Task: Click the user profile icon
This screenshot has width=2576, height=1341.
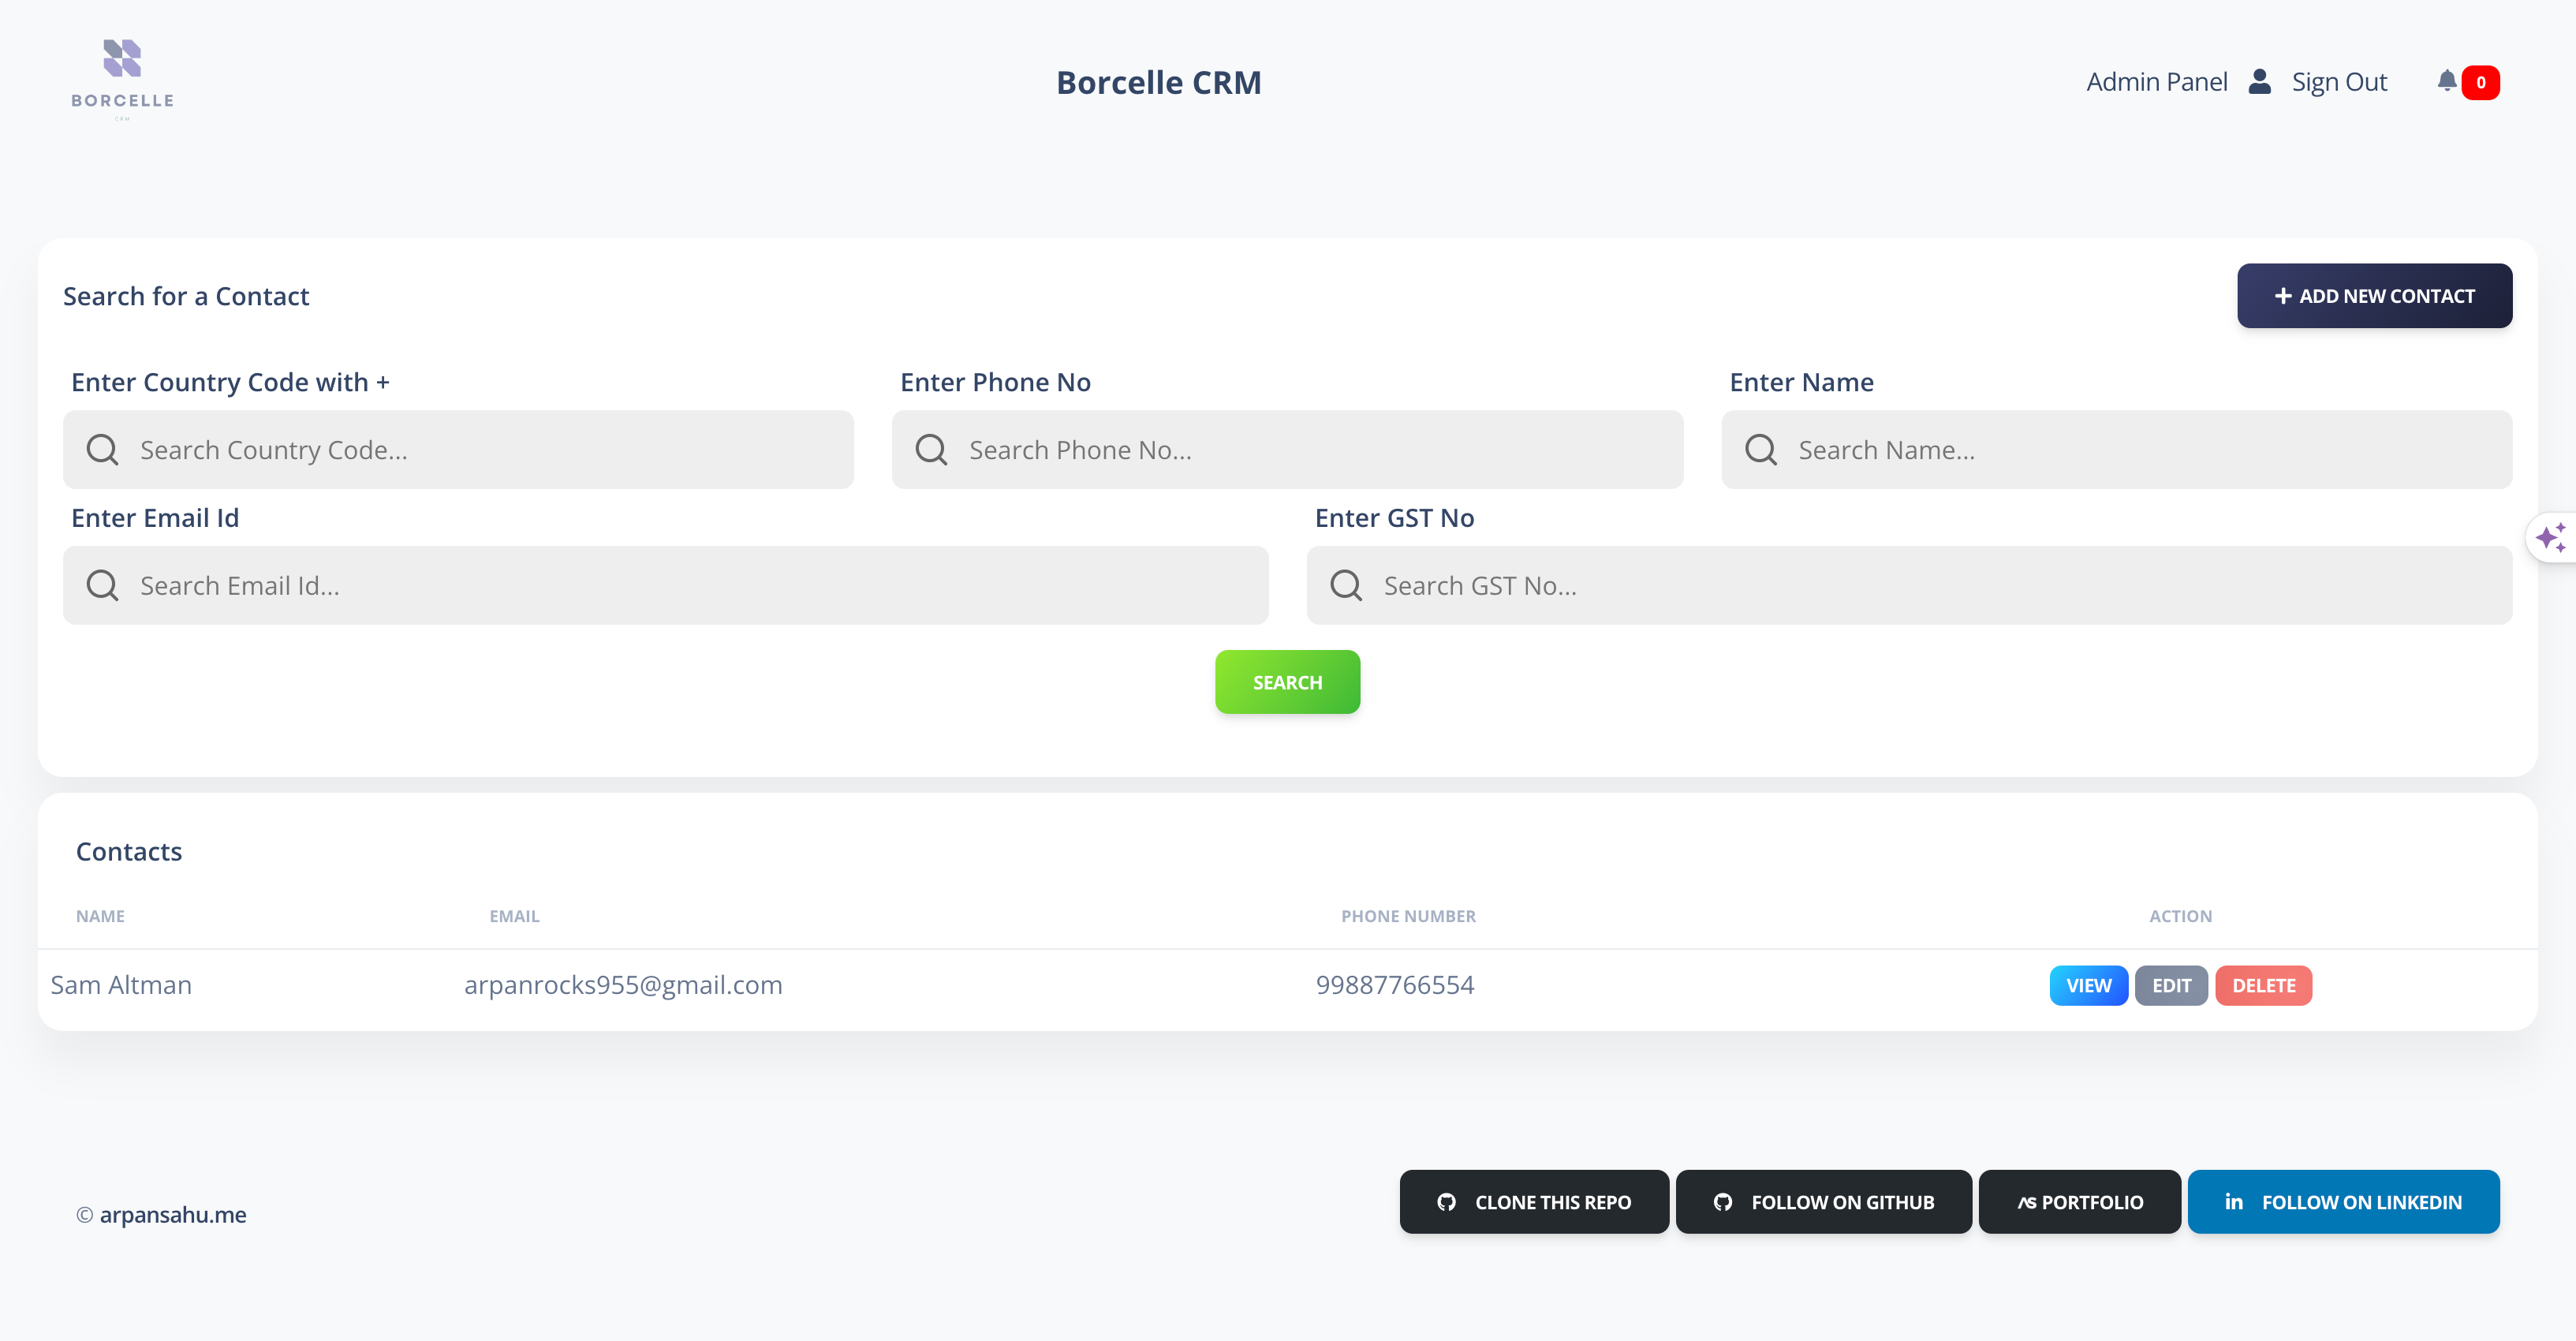Action: click(2259, 81)
